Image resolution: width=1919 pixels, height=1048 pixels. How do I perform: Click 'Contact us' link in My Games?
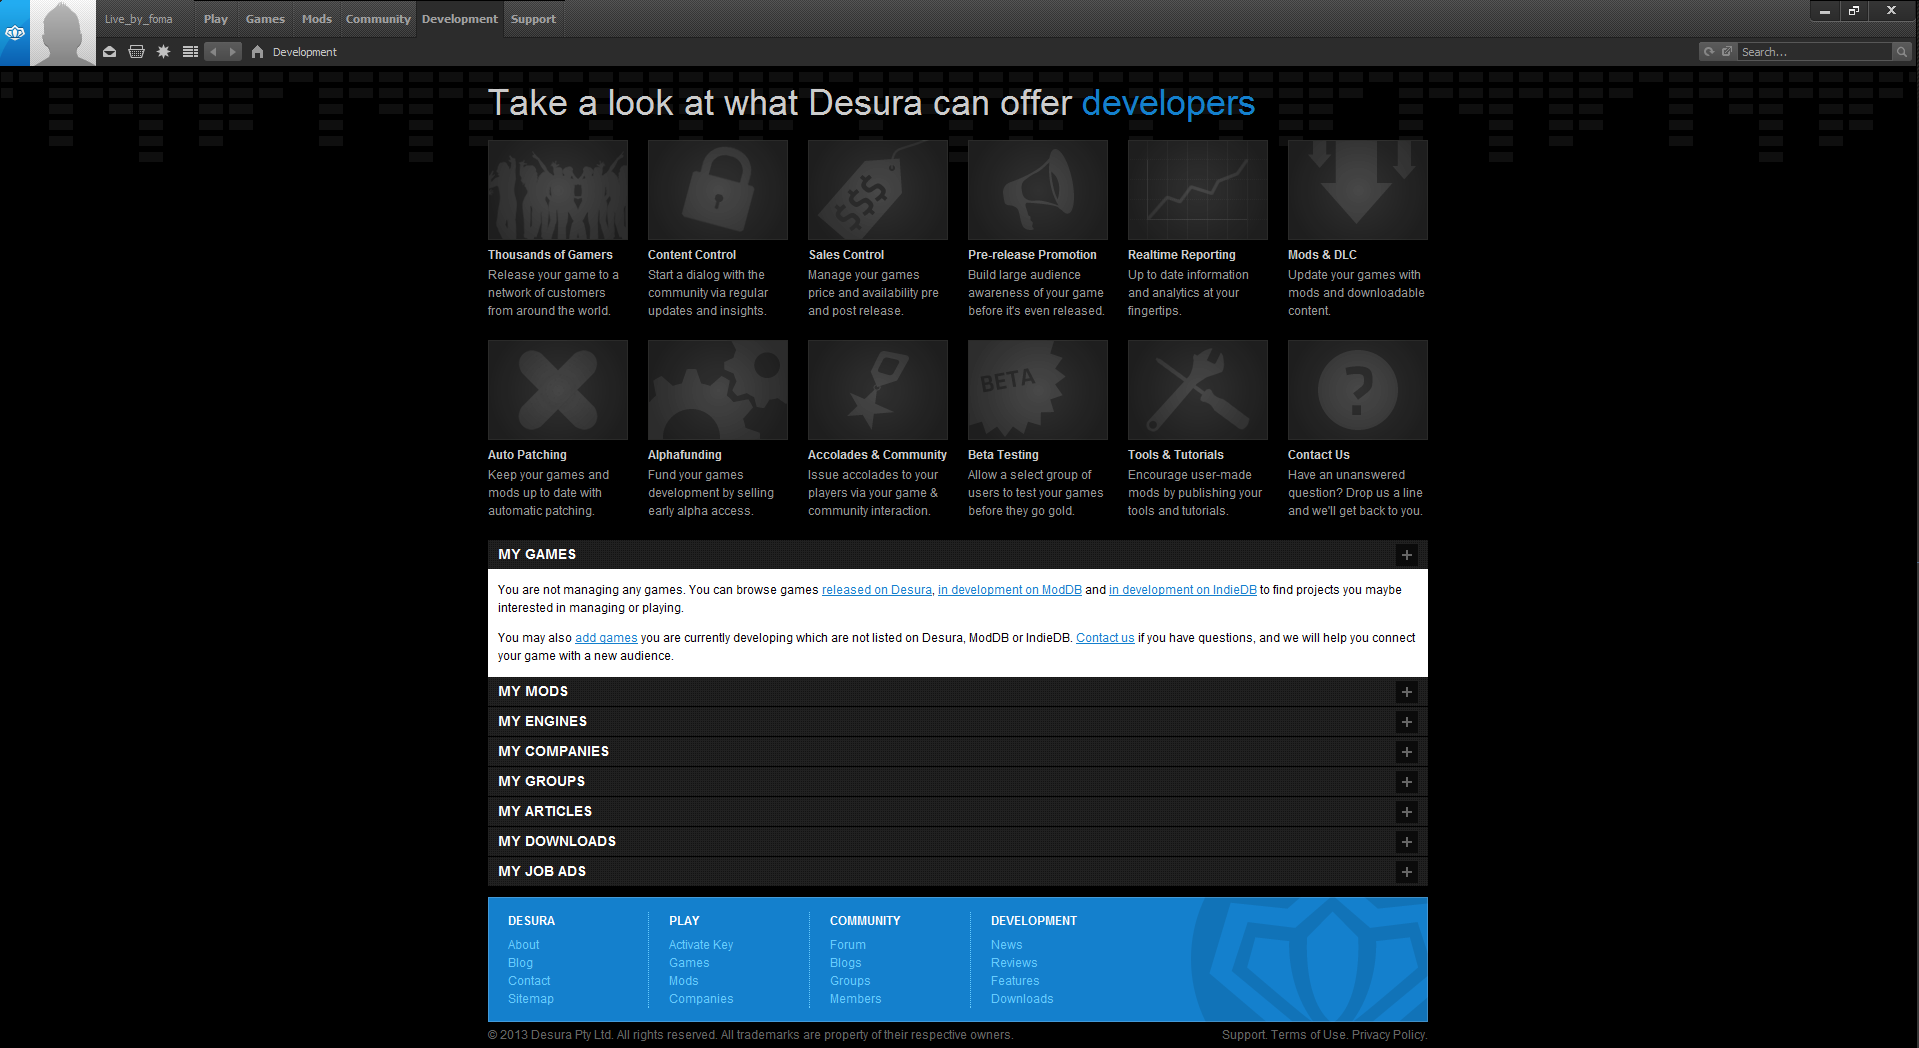tap(1105, 638)
